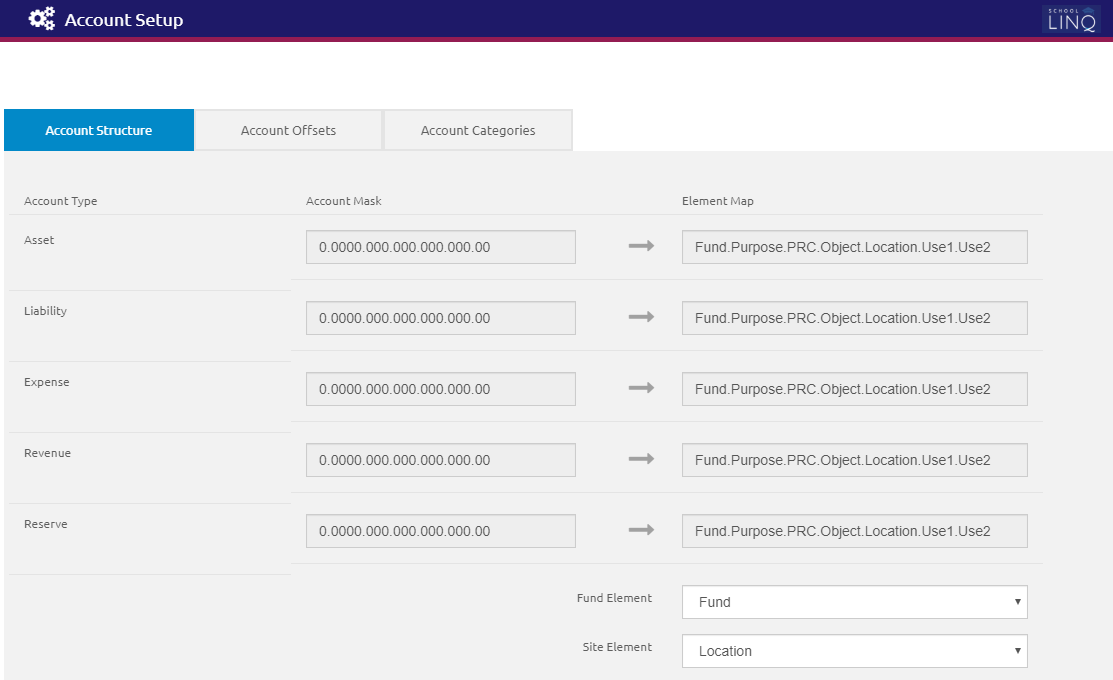The width and height of the screenshot is (1113, 680).
Task: Click the arrow icon in the Revenue row
Action: coord(640,460)
